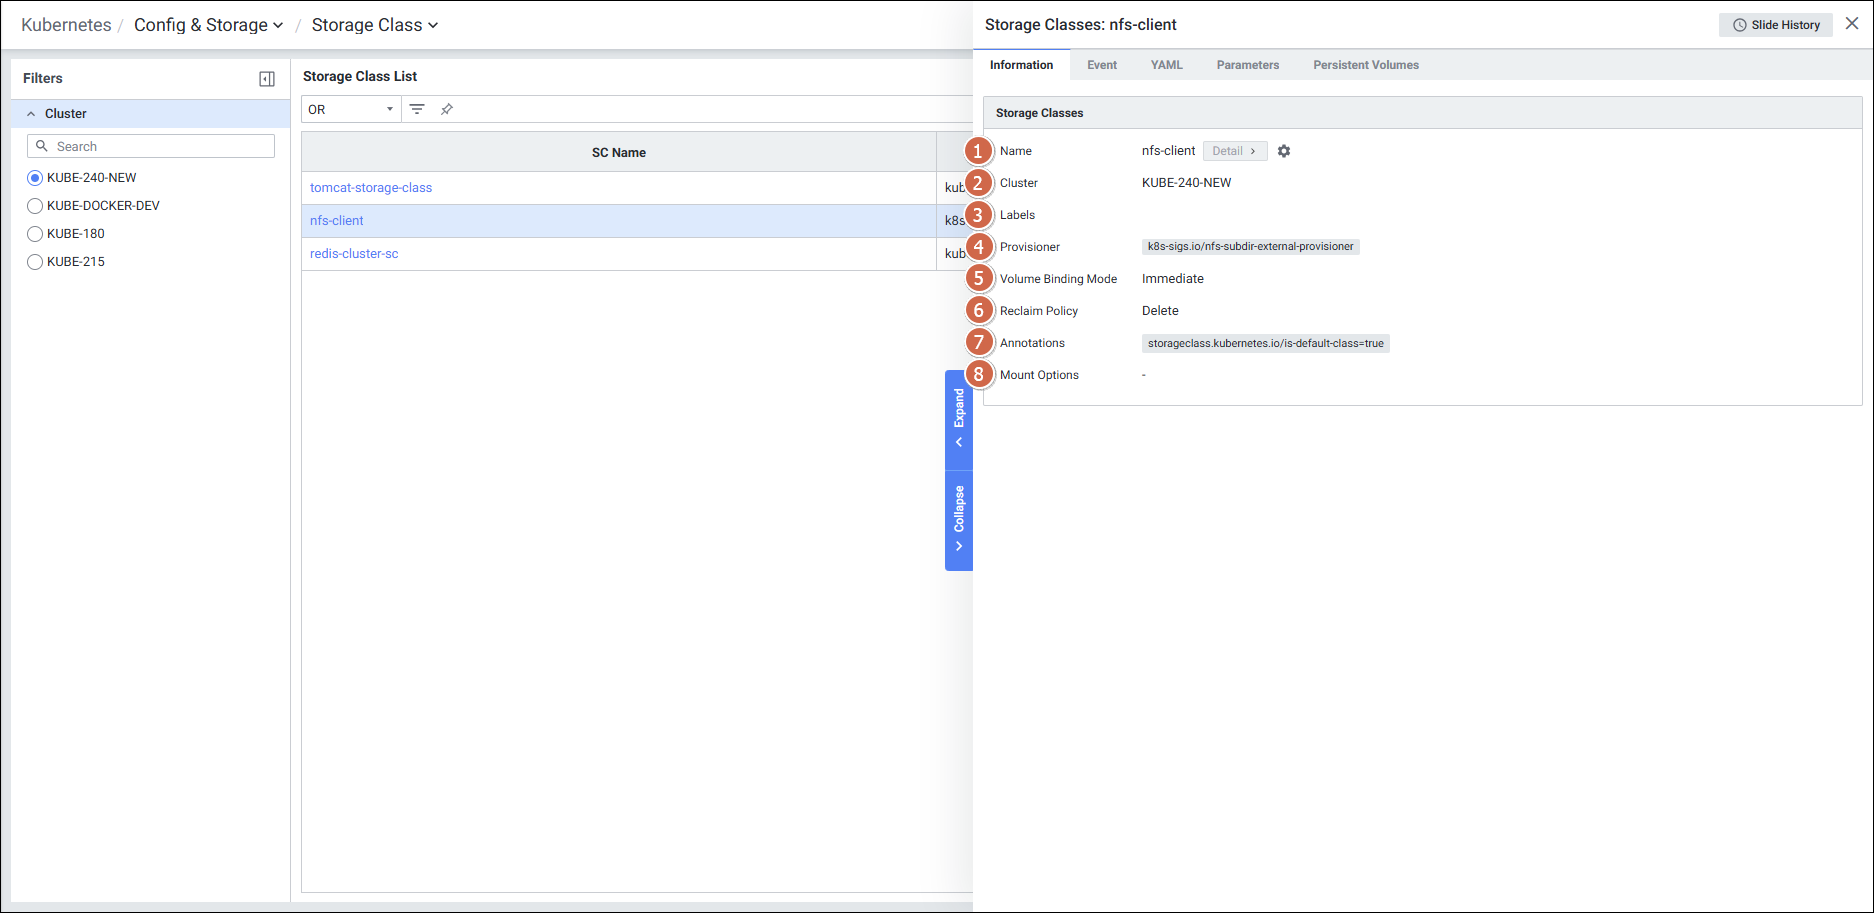Open Slide History
This screenshot has width=1874, height=913.
(1776, 25)
